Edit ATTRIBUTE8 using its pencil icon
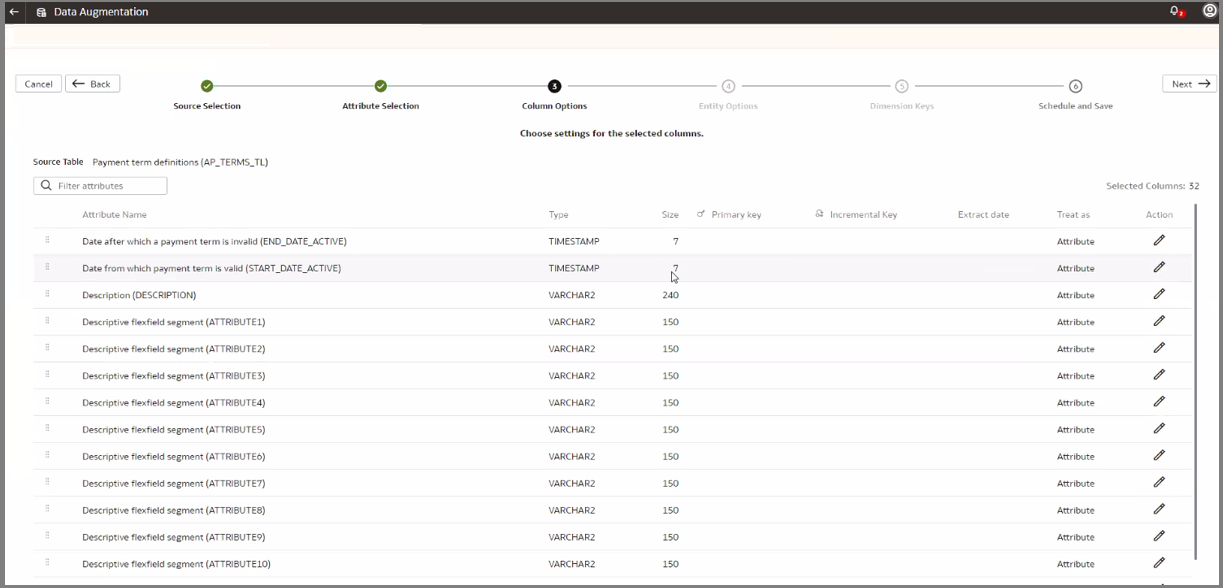The height and width of the screenshot is (588, 1223). click(1159, 509)
